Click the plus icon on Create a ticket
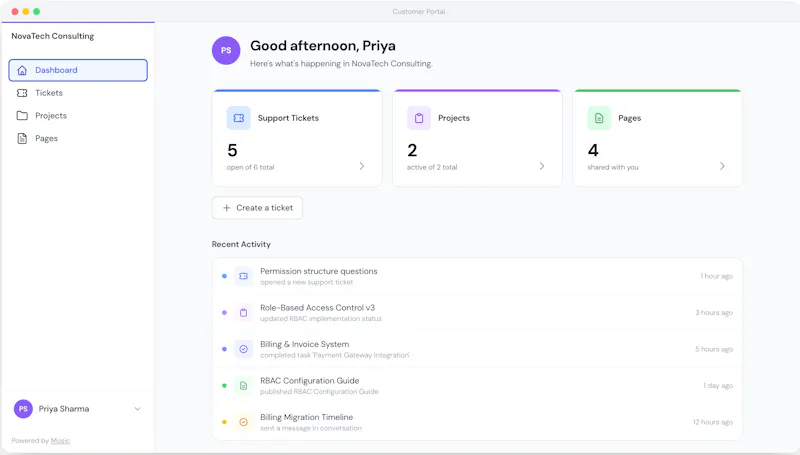Viewport: 800px width, 455px height. (x=227, y=208)
